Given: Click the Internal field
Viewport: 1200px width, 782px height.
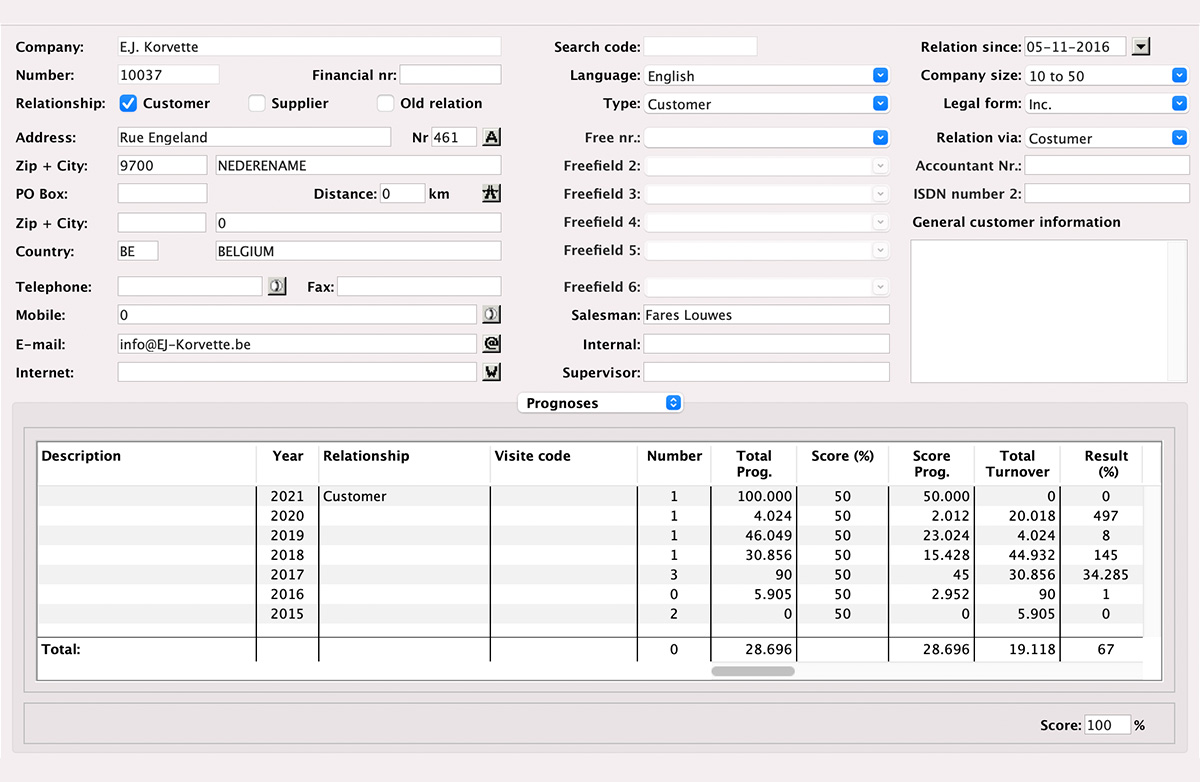Looking at the screenshot, I should point(766,343).
